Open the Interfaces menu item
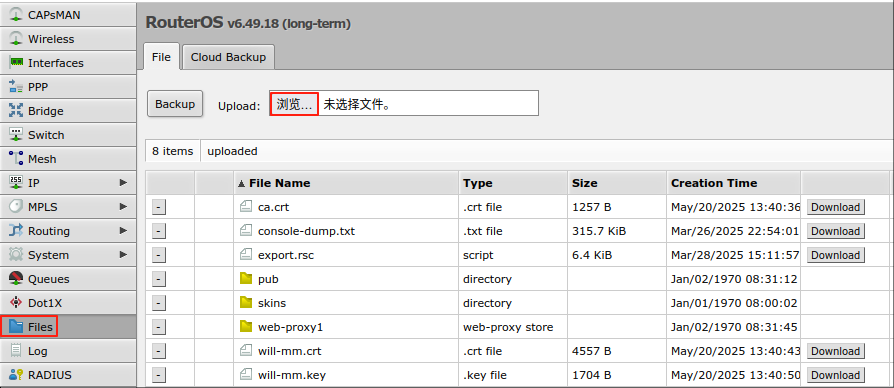 (68, 63)
